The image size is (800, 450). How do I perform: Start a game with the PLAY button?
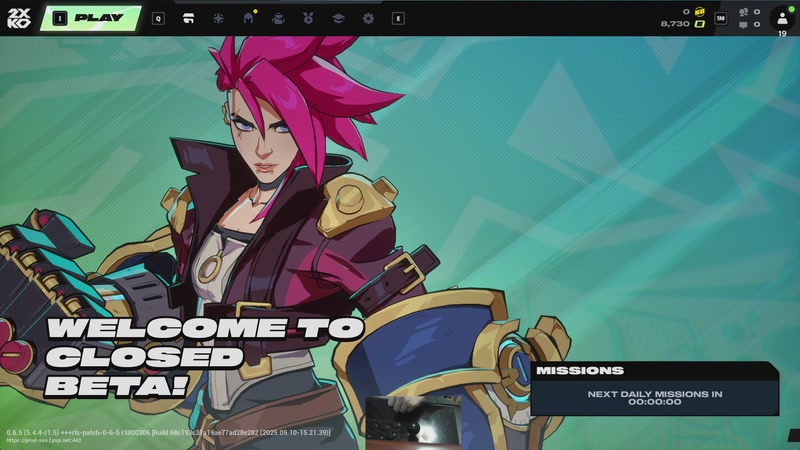91,18
